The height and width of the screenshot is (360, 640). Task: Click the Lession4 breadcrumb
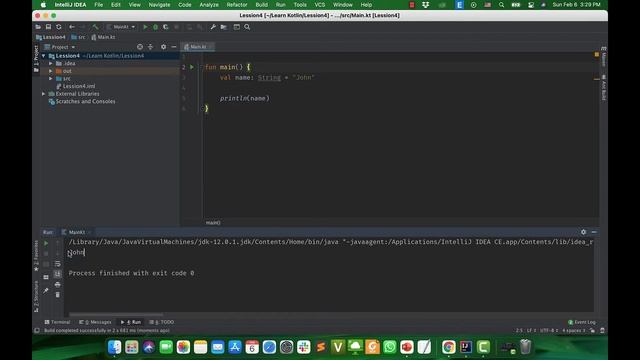tap(51, 37)
